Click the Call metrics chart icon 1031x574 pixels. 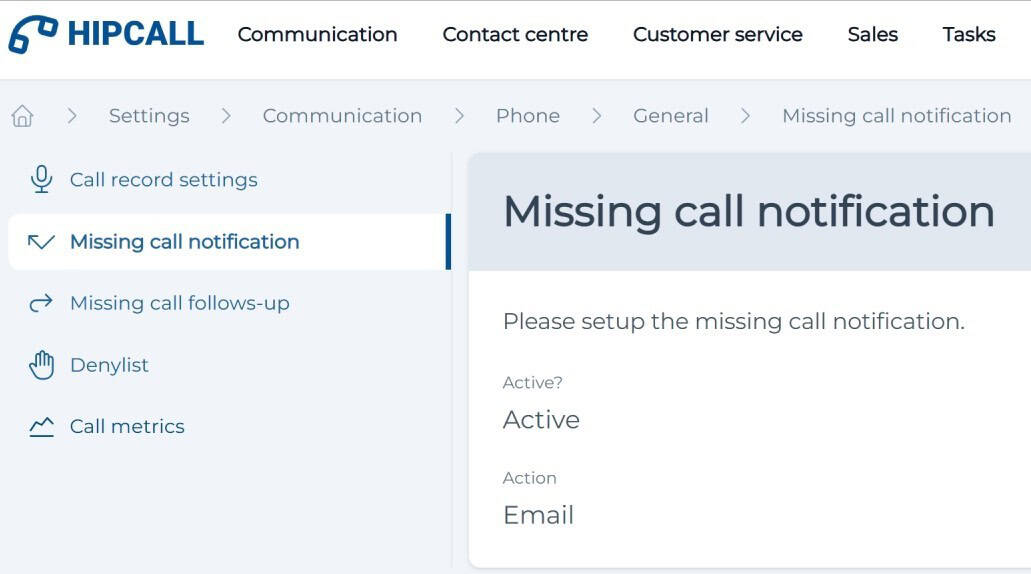coord(41,427)
